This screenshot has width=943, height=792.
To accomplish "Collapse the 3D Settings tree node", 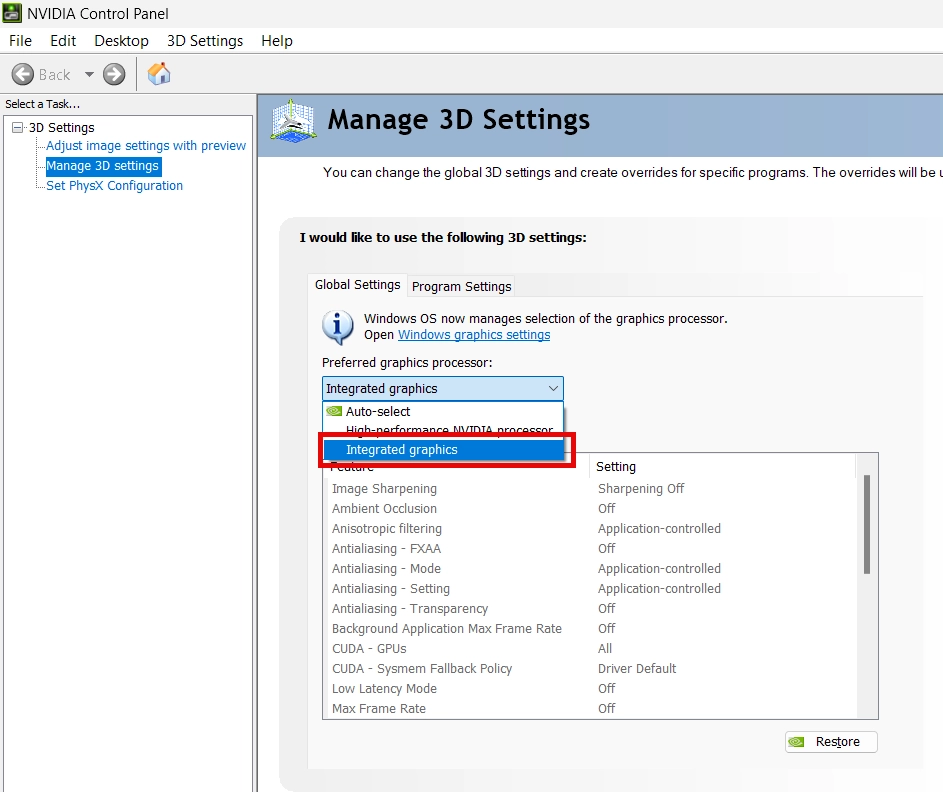I will click(x=18, y=128).
